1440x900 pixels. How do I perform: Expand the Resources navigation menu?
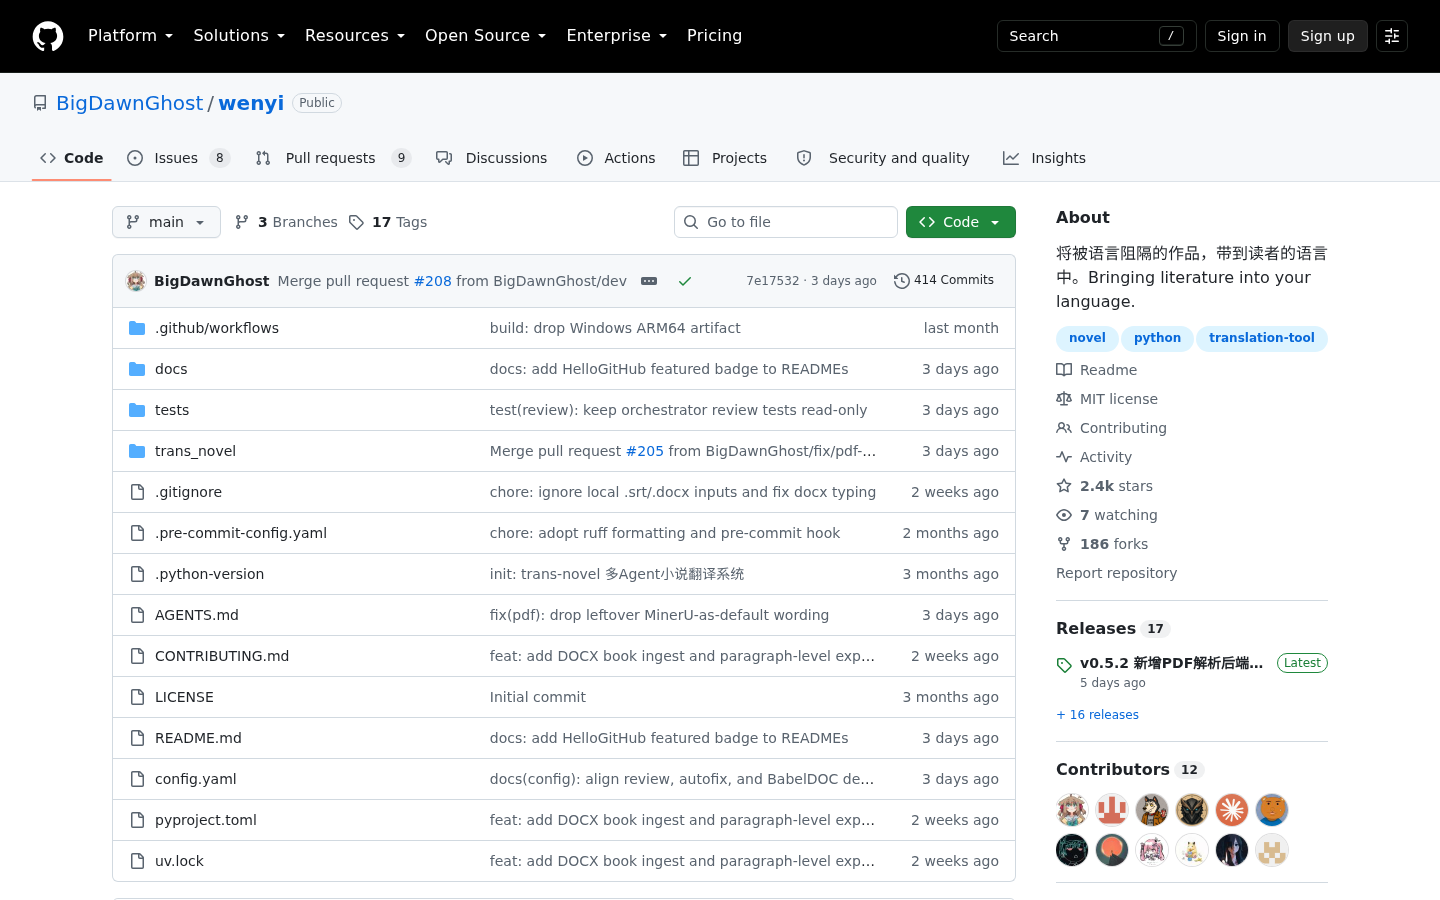click(355, 36)
